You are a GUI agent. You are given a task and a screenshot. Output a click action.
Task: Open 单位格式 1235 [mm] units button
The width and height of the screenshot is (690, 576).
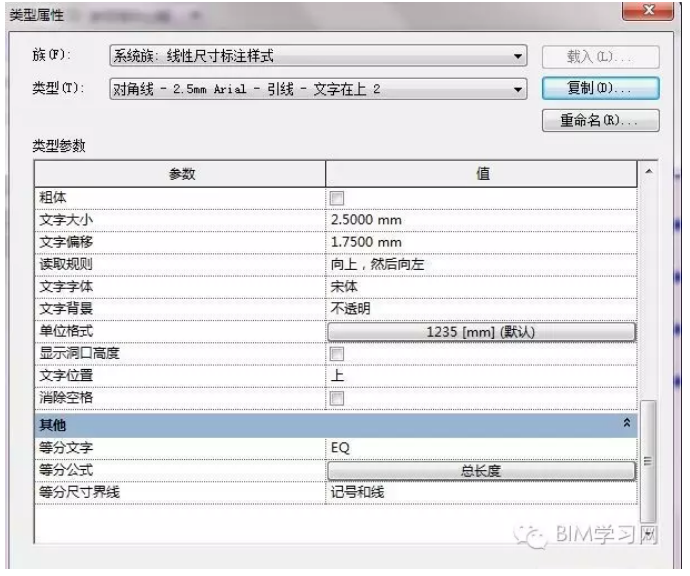[481, 331]
